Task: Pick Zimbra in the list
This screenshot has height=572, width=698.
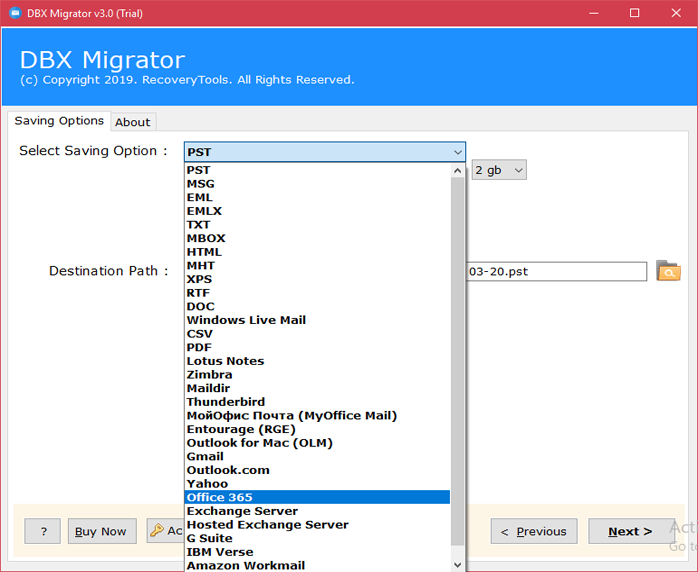Action: point(317,375)
